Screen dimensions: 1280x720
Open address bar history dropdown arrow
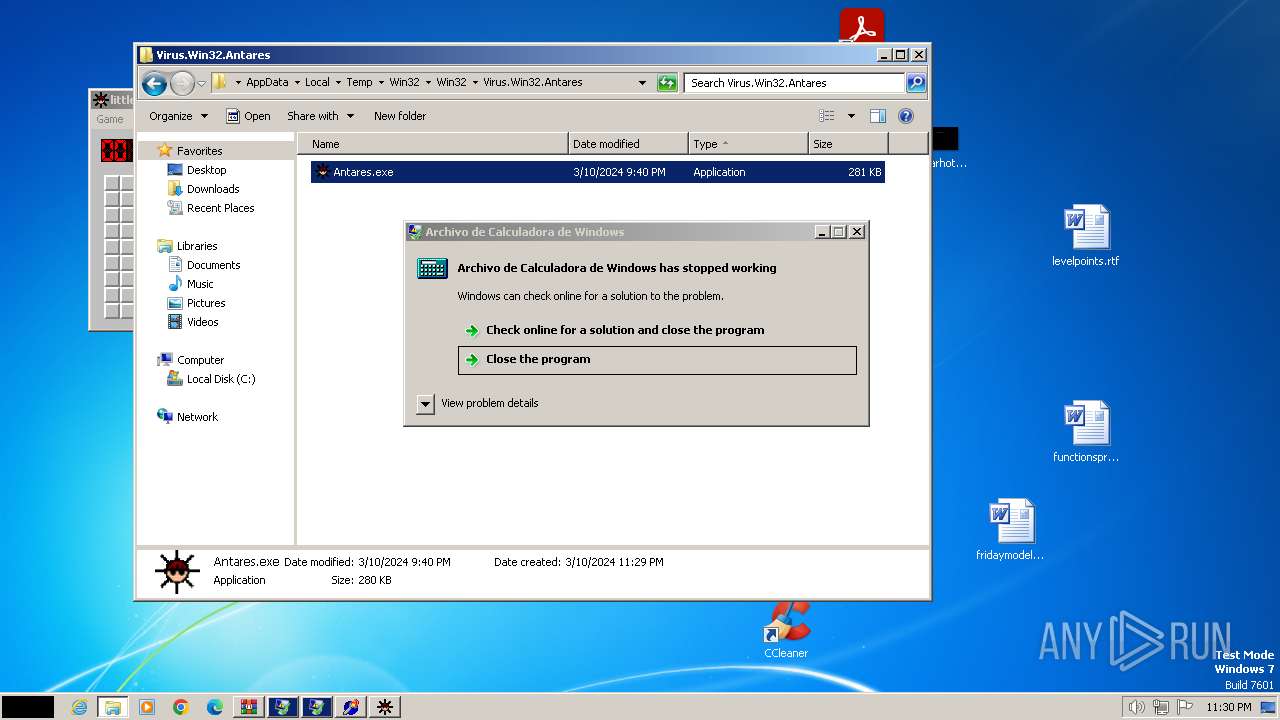click(x=642, y=83)
